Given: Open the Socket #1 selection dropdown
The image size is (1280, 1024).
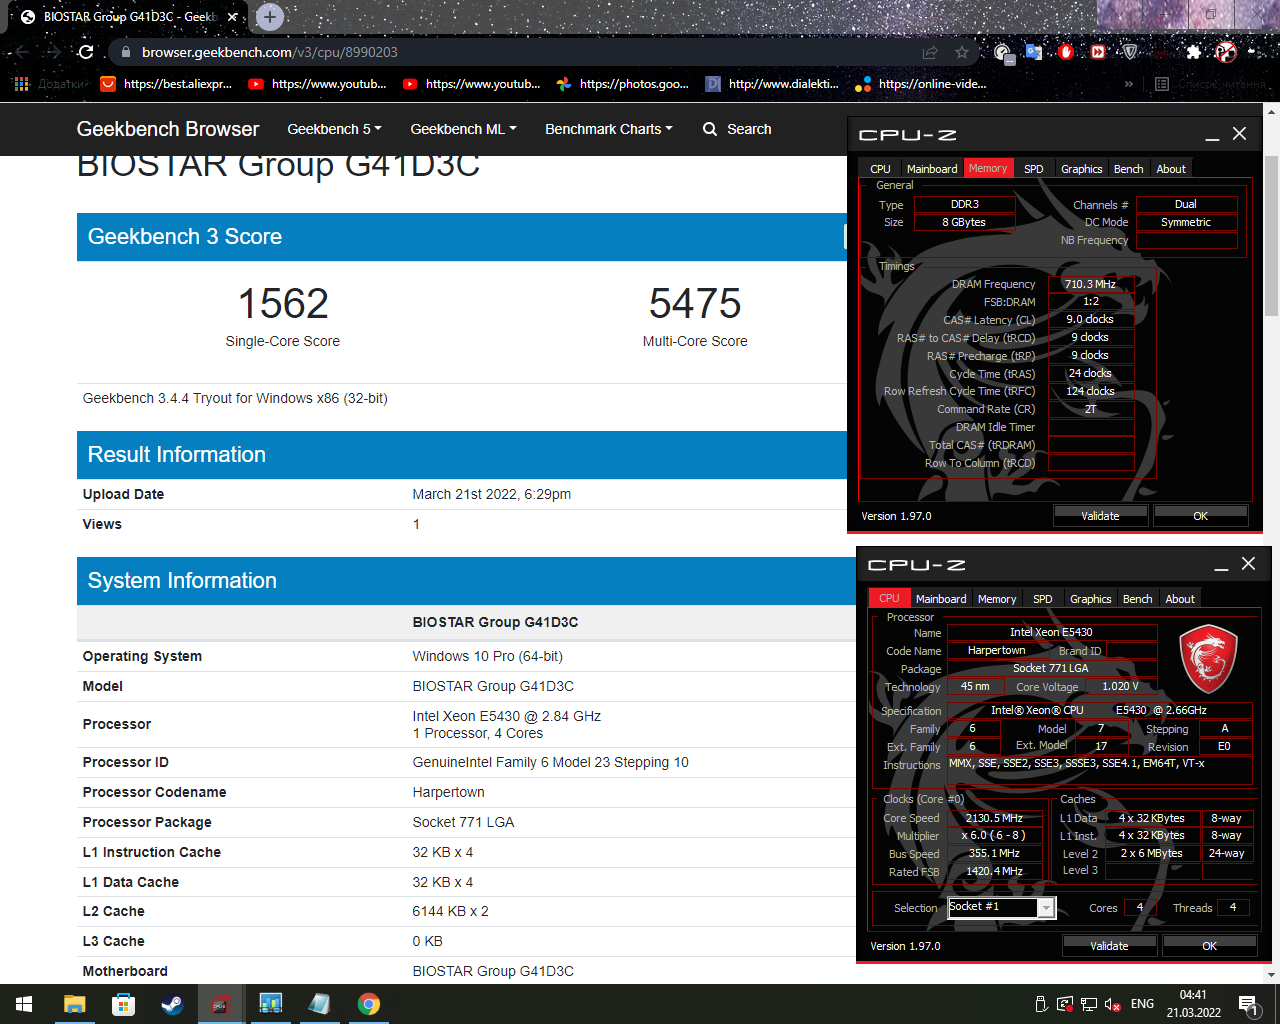Looking at the screenshot, I should (1001, 907).
